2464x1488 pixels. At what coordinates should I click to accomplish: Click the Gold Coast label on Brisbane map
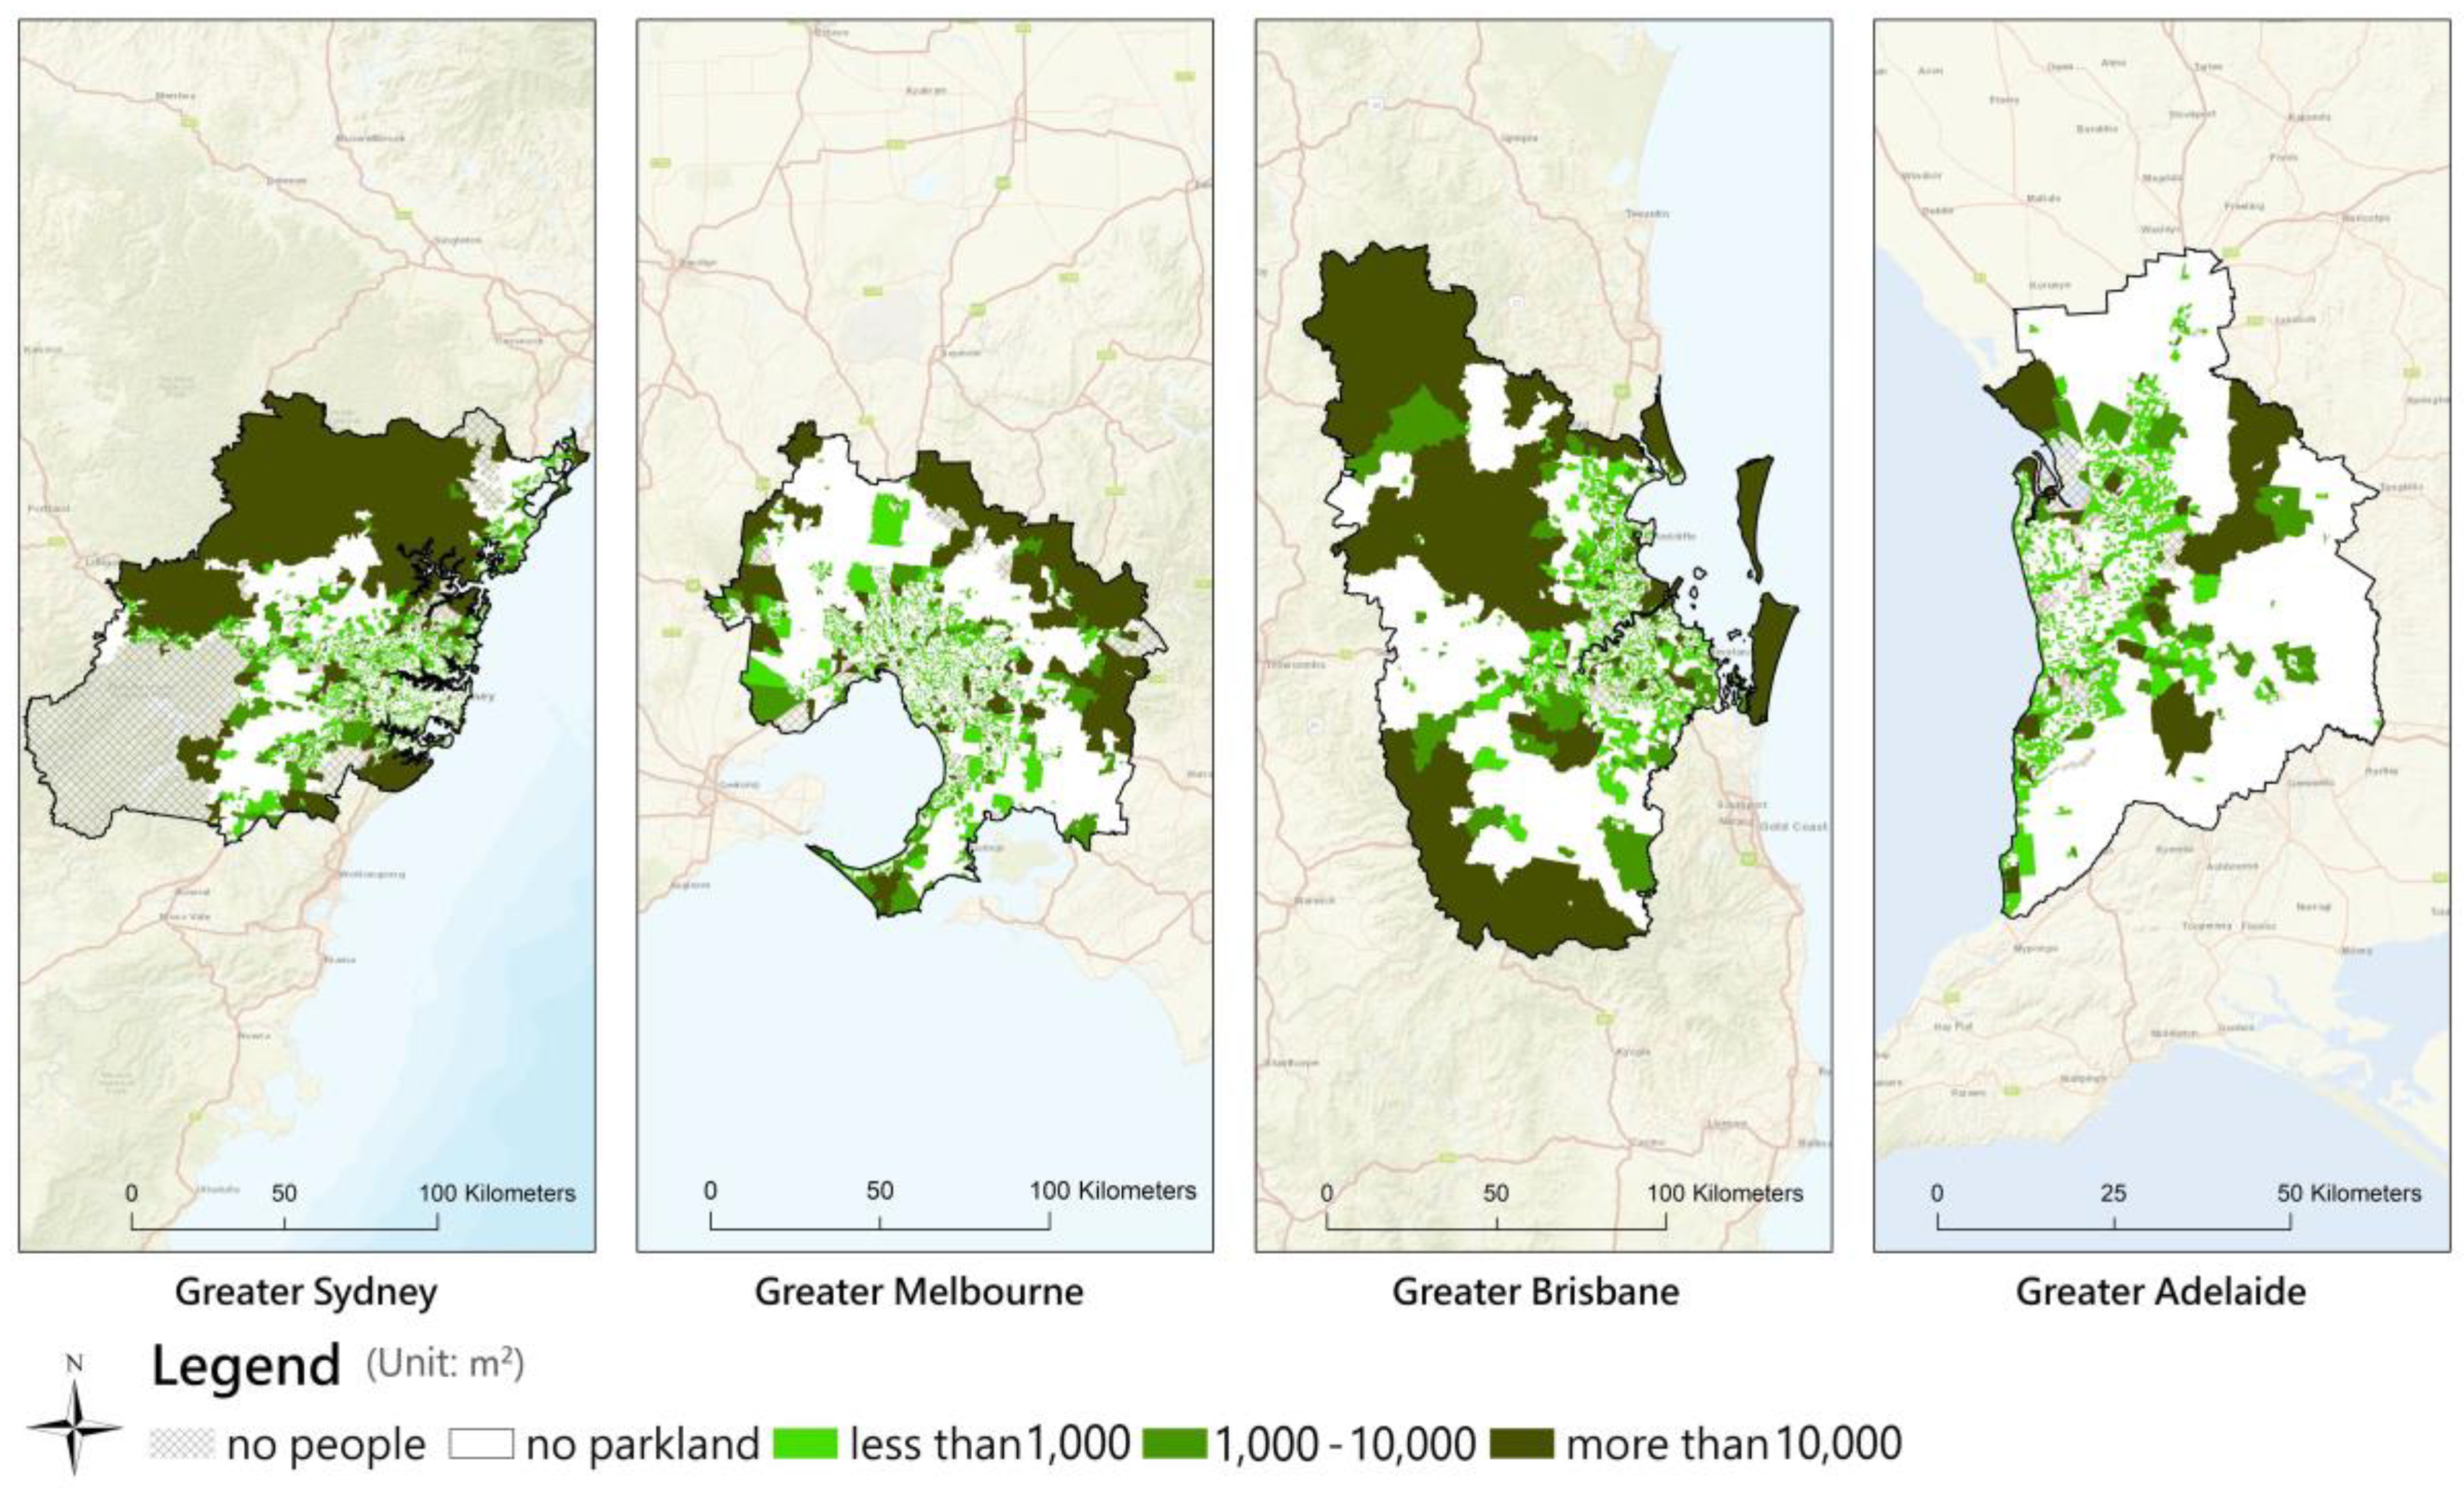point(1793,826)
